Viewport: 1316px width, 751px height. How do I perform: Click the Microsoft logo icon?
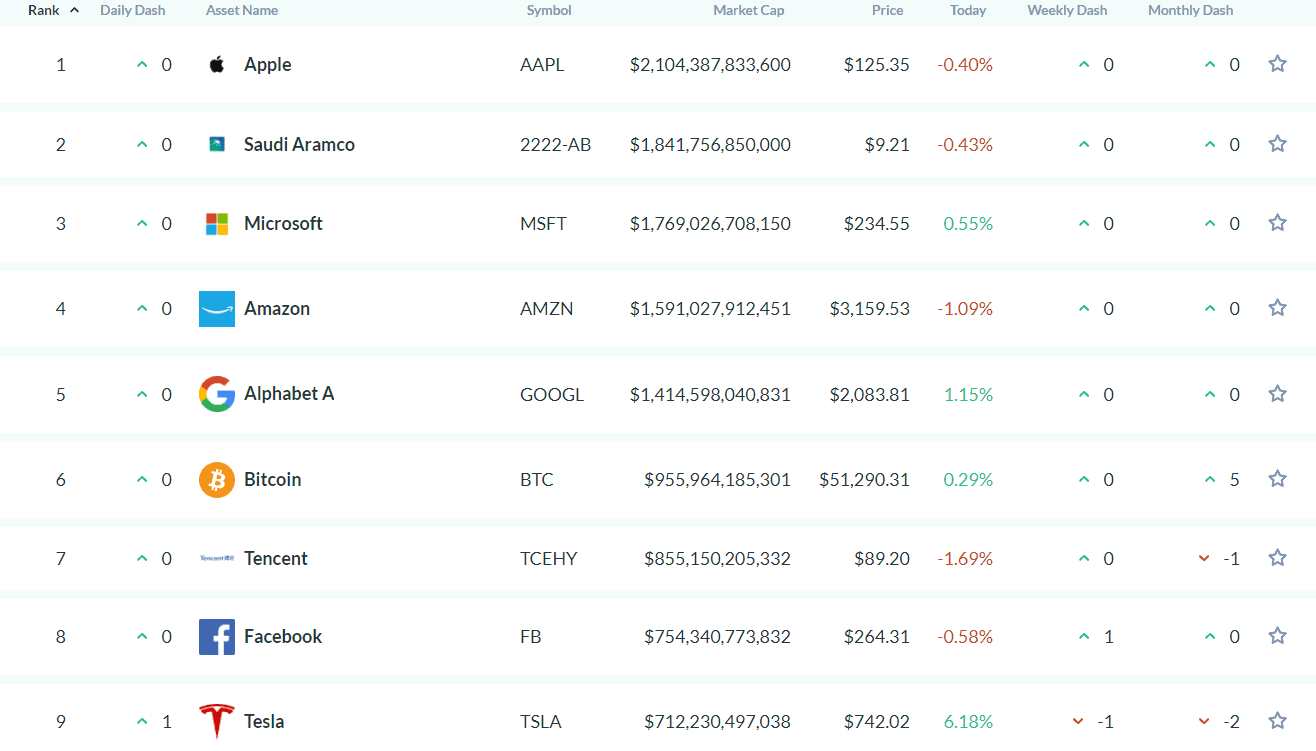[217, 224]
